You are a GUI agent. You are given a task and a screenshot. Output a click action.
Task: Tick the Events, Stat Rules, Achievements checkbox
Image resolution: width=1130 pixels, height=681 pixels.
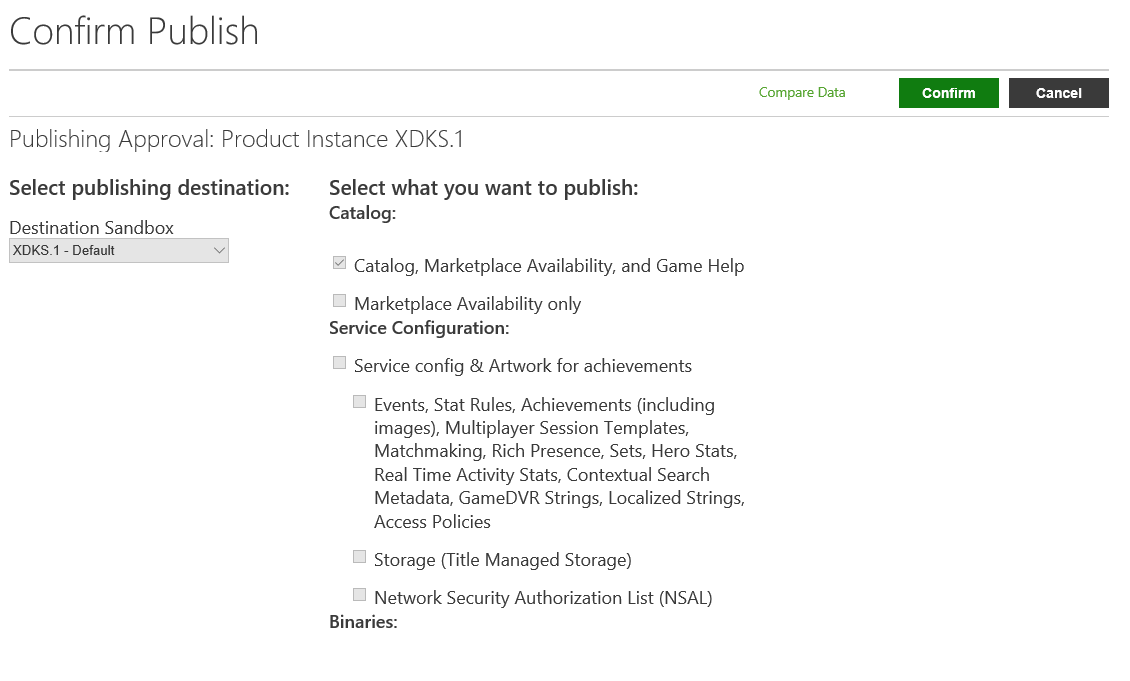[x=360, y=401]
